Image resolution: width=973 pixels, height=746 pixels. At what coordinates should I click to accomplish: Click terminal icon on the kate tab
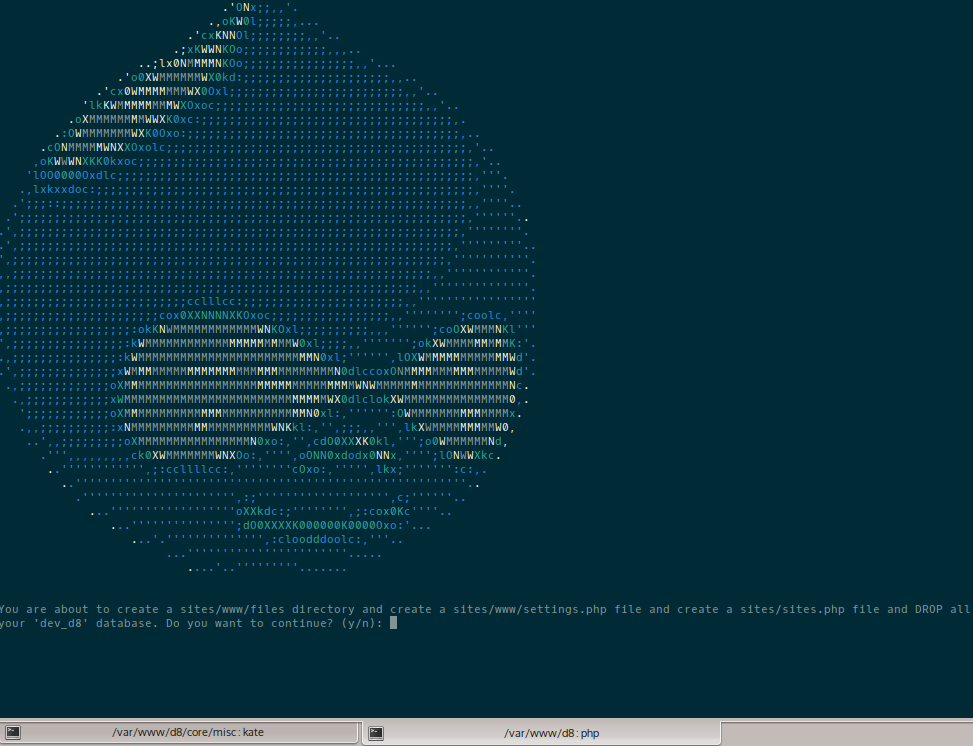click(13, 733)
